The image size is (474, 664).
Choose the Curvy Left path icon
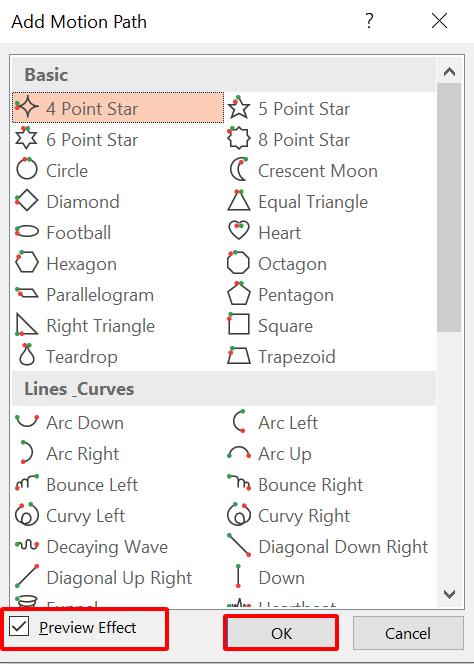(27, 514)
